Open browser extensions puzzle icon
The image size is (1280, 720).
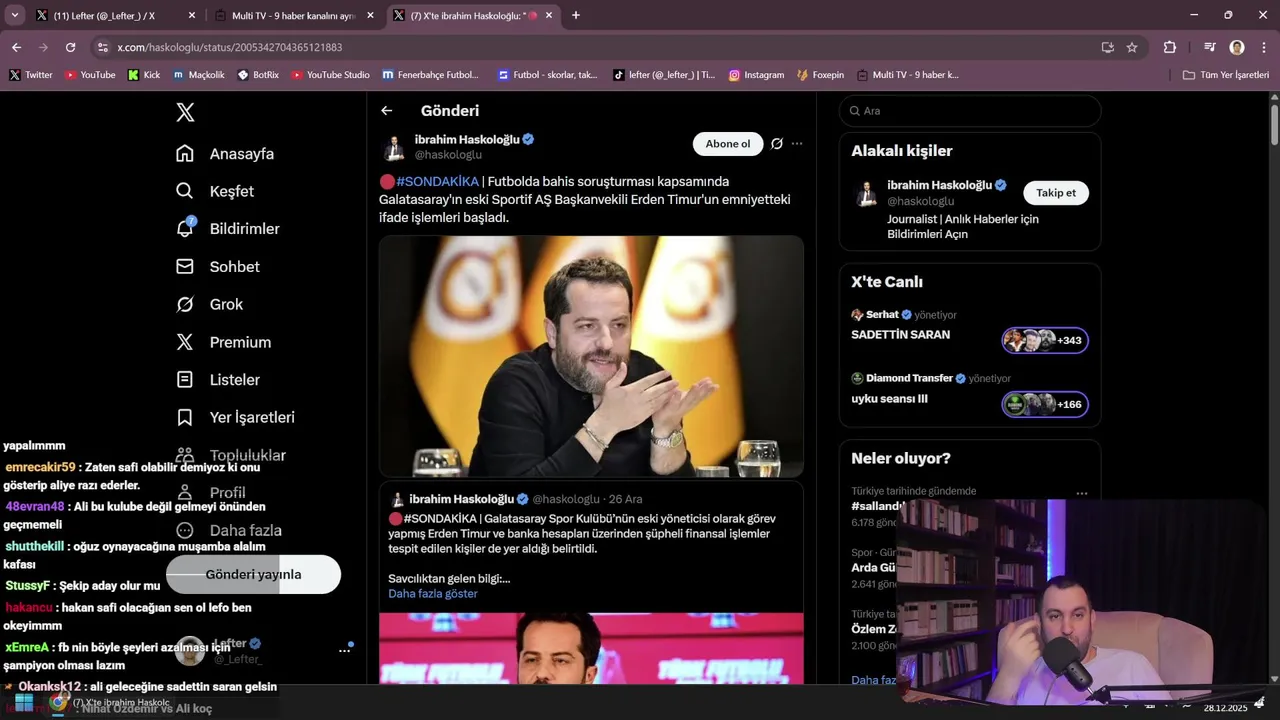(1169, 47)
